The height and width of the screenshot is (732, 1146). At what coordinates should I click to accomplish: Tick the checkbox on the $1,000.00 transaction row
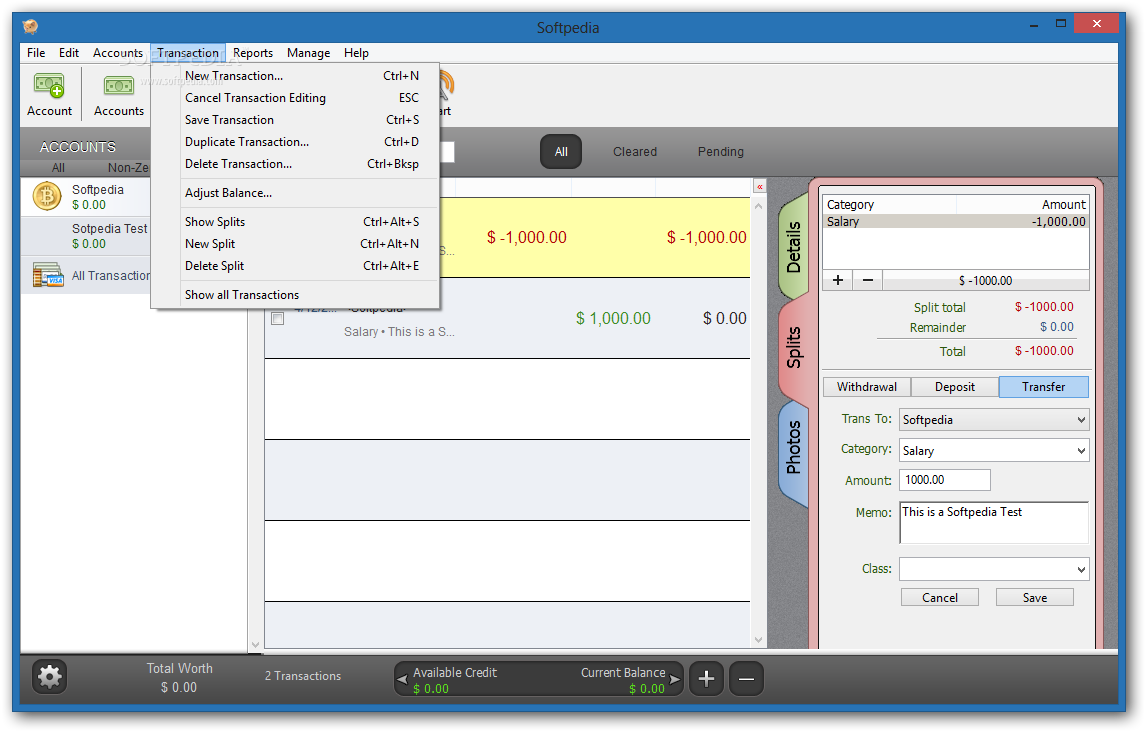[x=278, y=319]
